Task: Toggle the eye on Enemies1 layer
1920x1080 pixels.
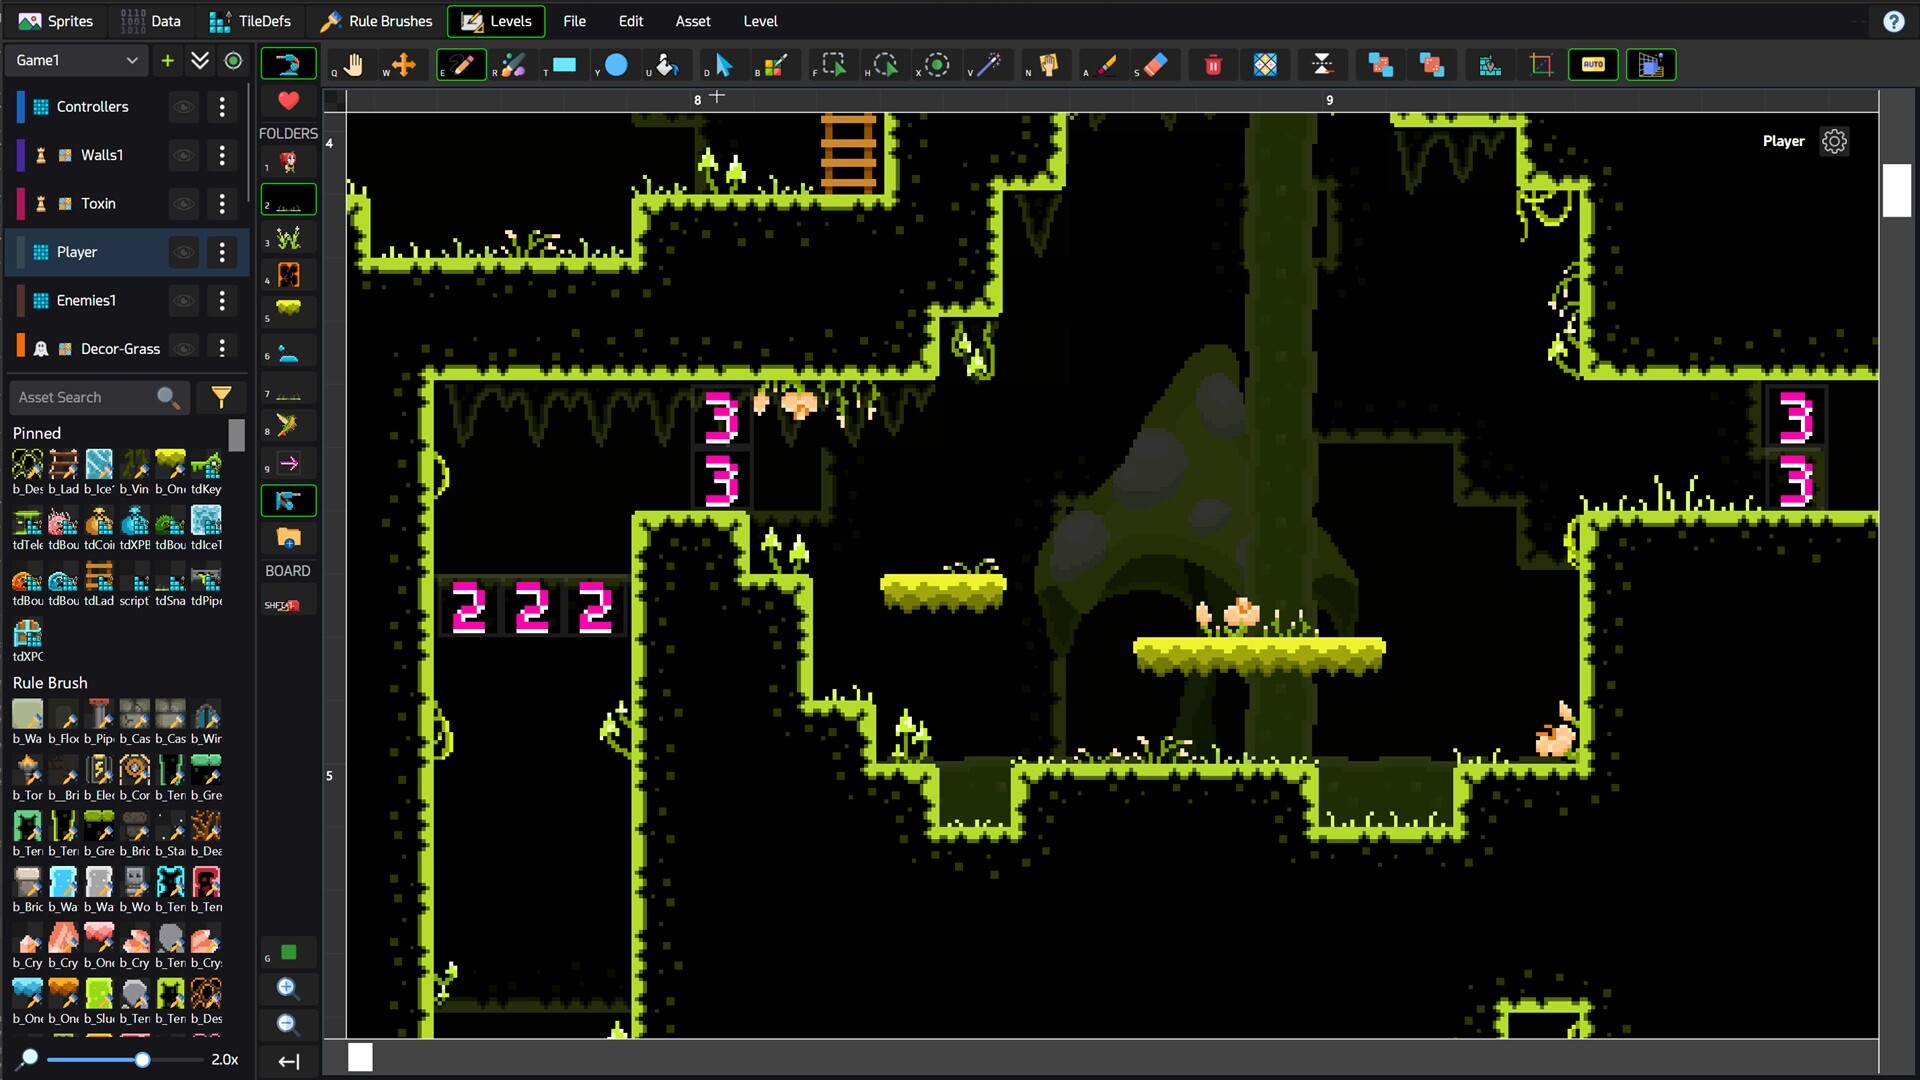Action: 183,301
